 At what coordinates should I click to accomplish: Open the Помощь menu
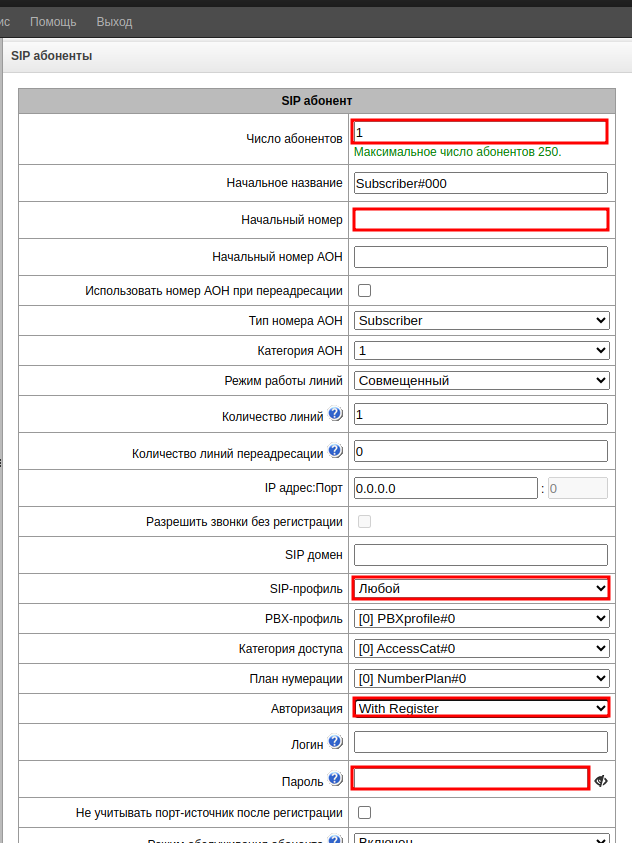[x=53, y=21]
